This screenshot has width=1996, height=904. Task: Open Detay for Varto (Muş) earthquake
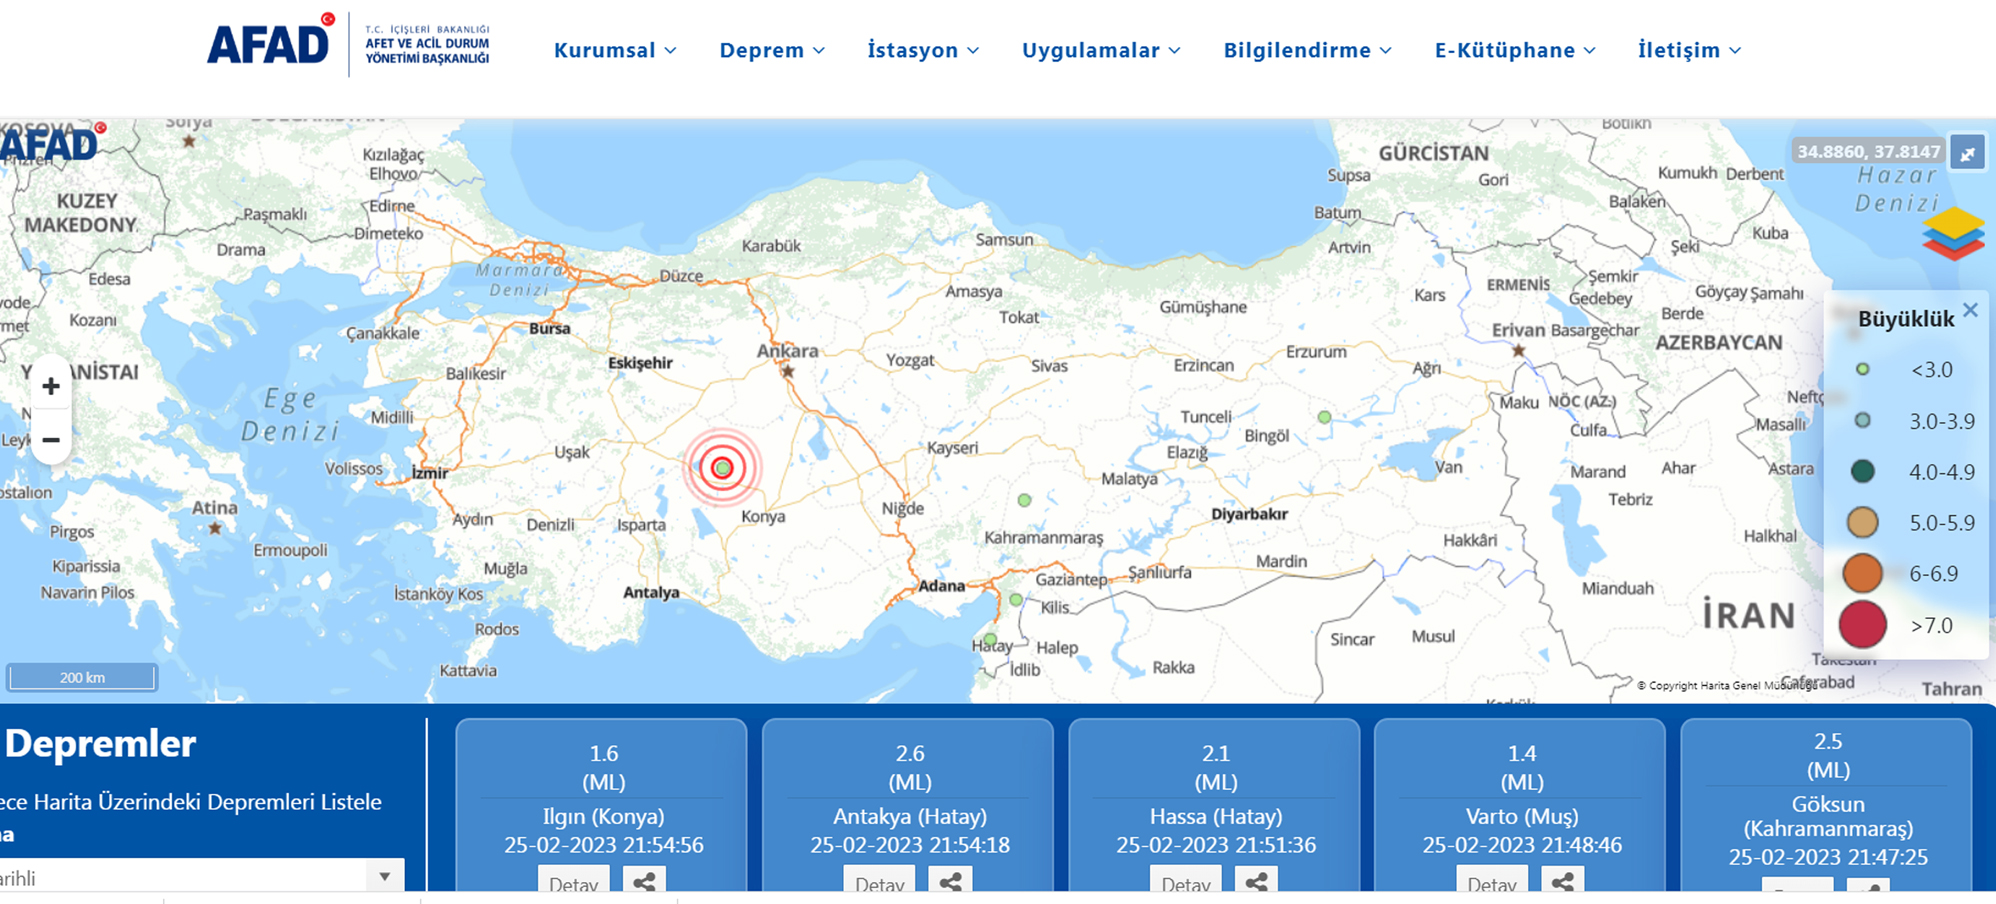[x=1492, y=881]
